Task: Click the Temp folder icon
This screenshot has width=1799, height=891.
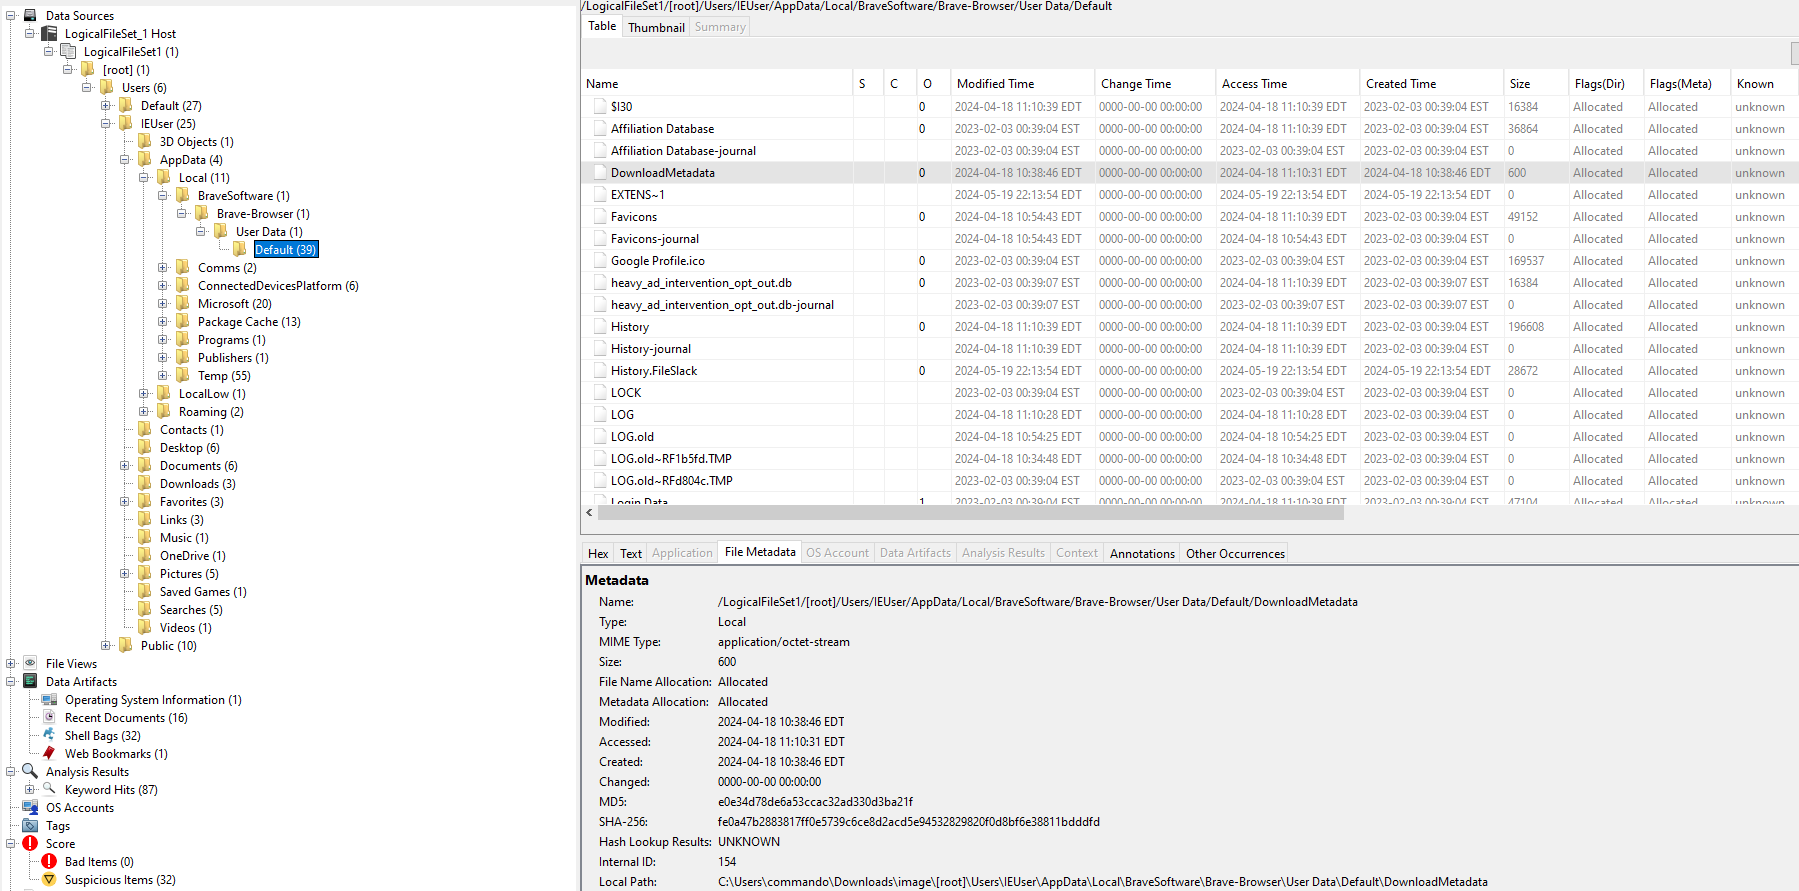Action: point(182,375)
